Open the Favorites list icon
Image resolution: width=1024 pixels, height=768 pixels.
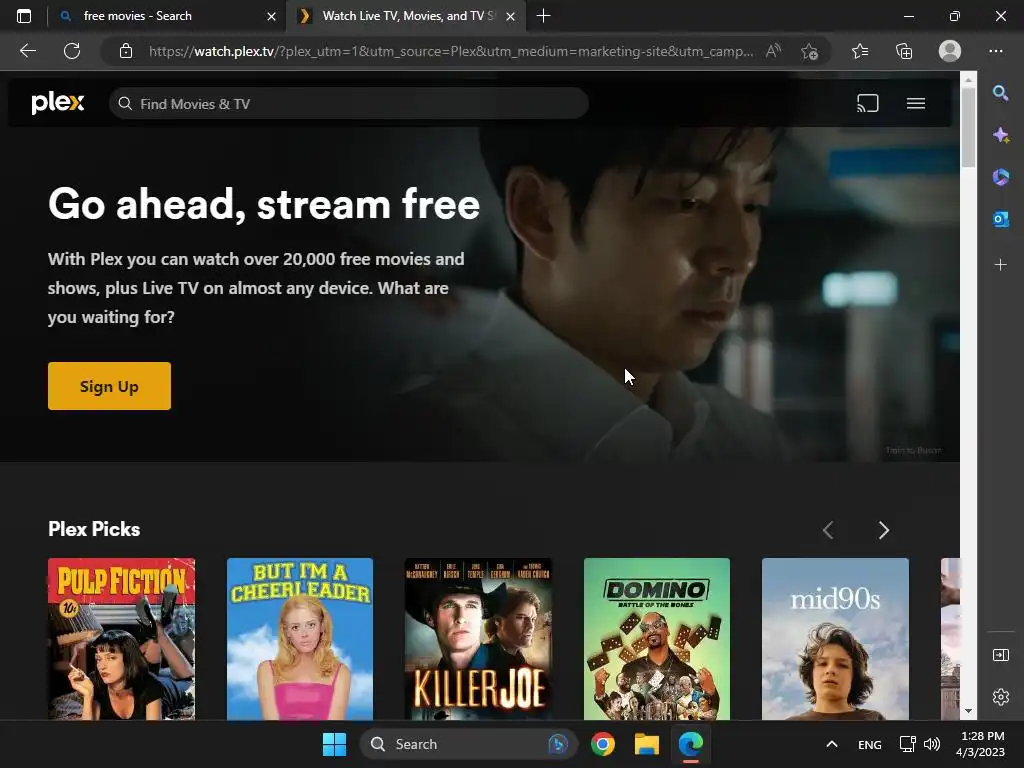pyautogui.click(x=860, y=51)
